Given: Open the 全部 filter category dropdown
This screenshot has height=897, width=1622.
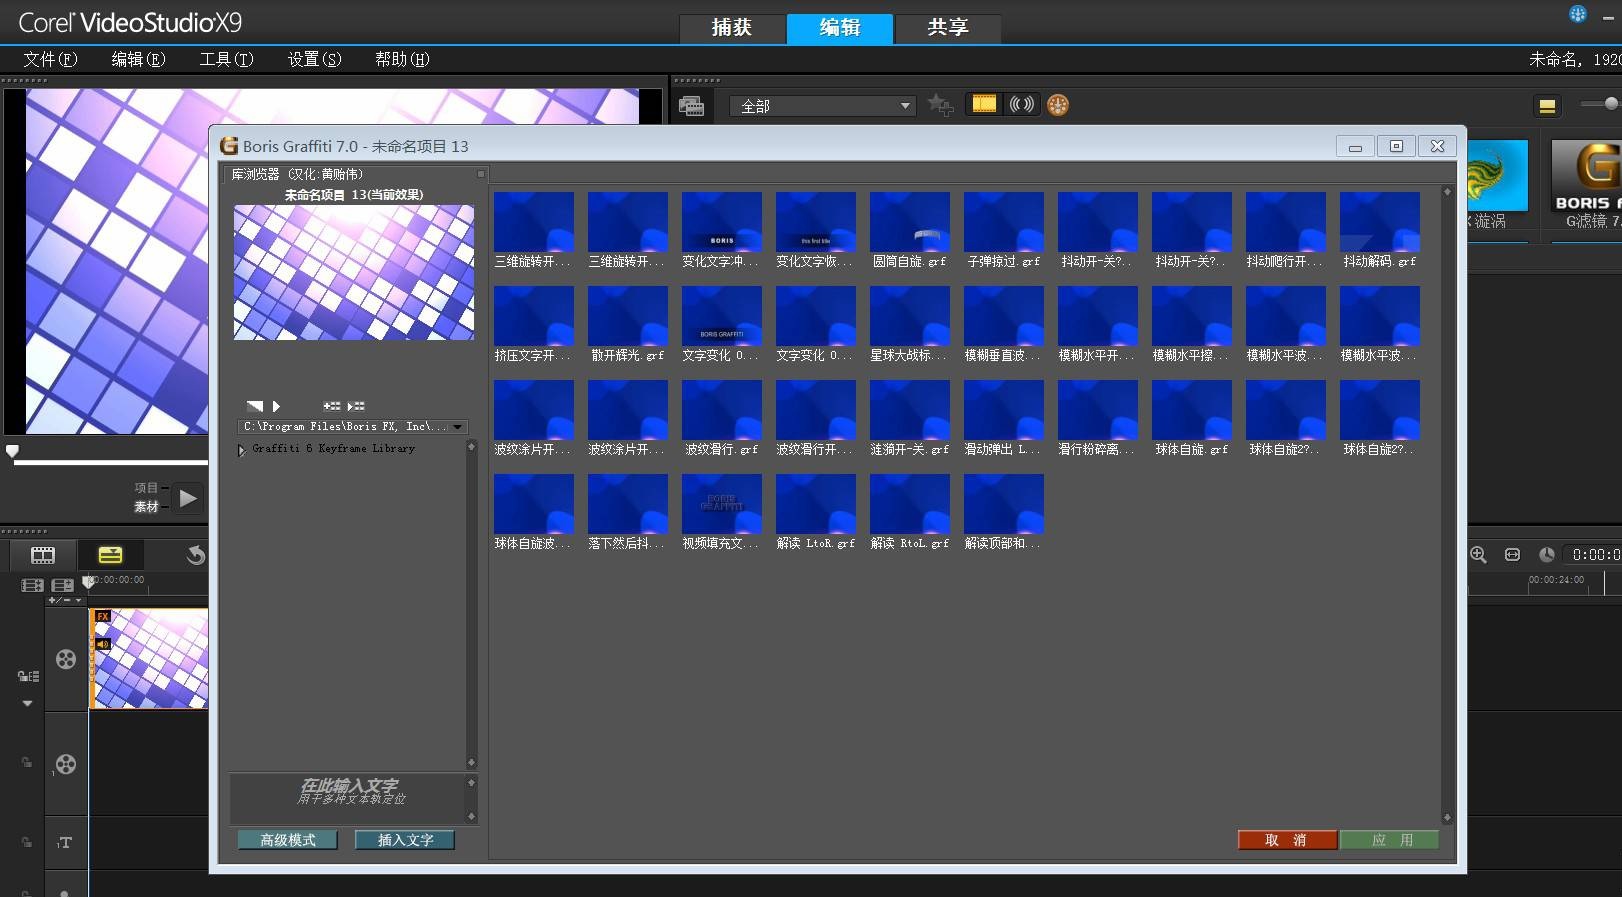Looking at the screenshot, I should click(x=823, y=106).
